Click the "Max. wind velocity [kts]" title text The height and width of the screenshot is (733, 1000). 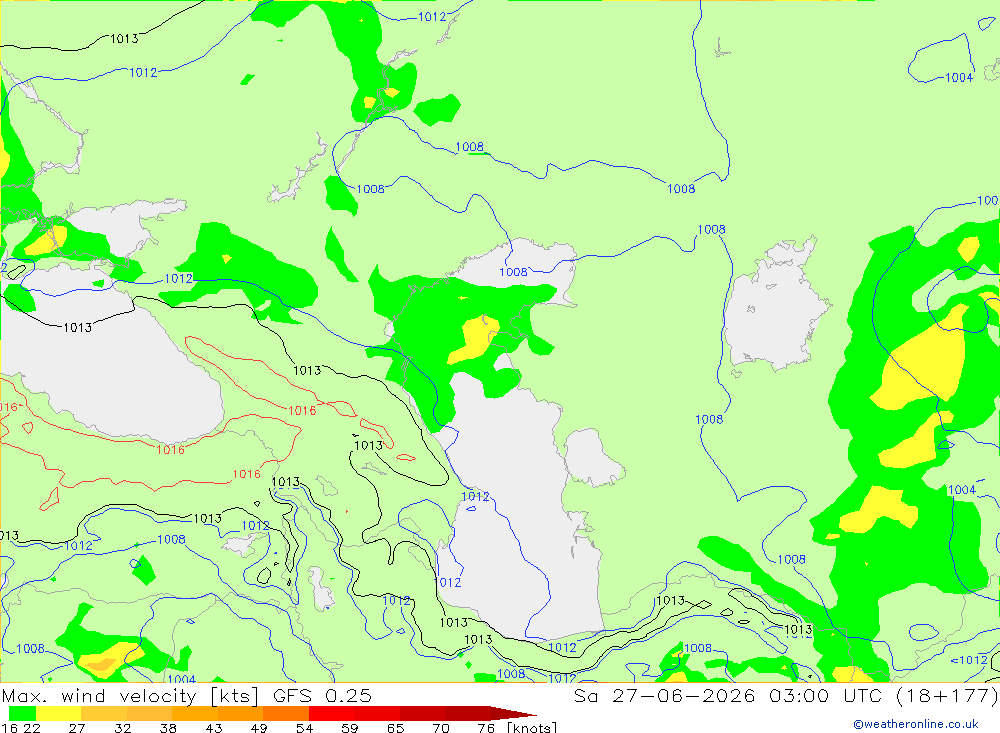(130, 695)
